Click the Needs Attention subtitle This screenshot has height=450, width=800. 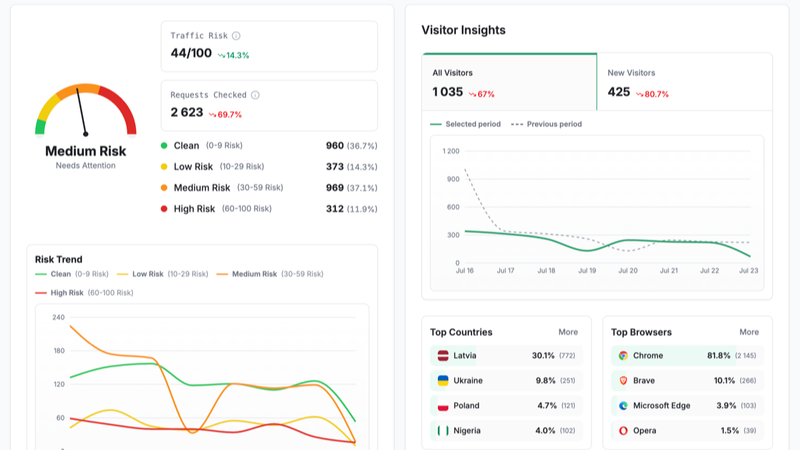click(x=86, y=166)
